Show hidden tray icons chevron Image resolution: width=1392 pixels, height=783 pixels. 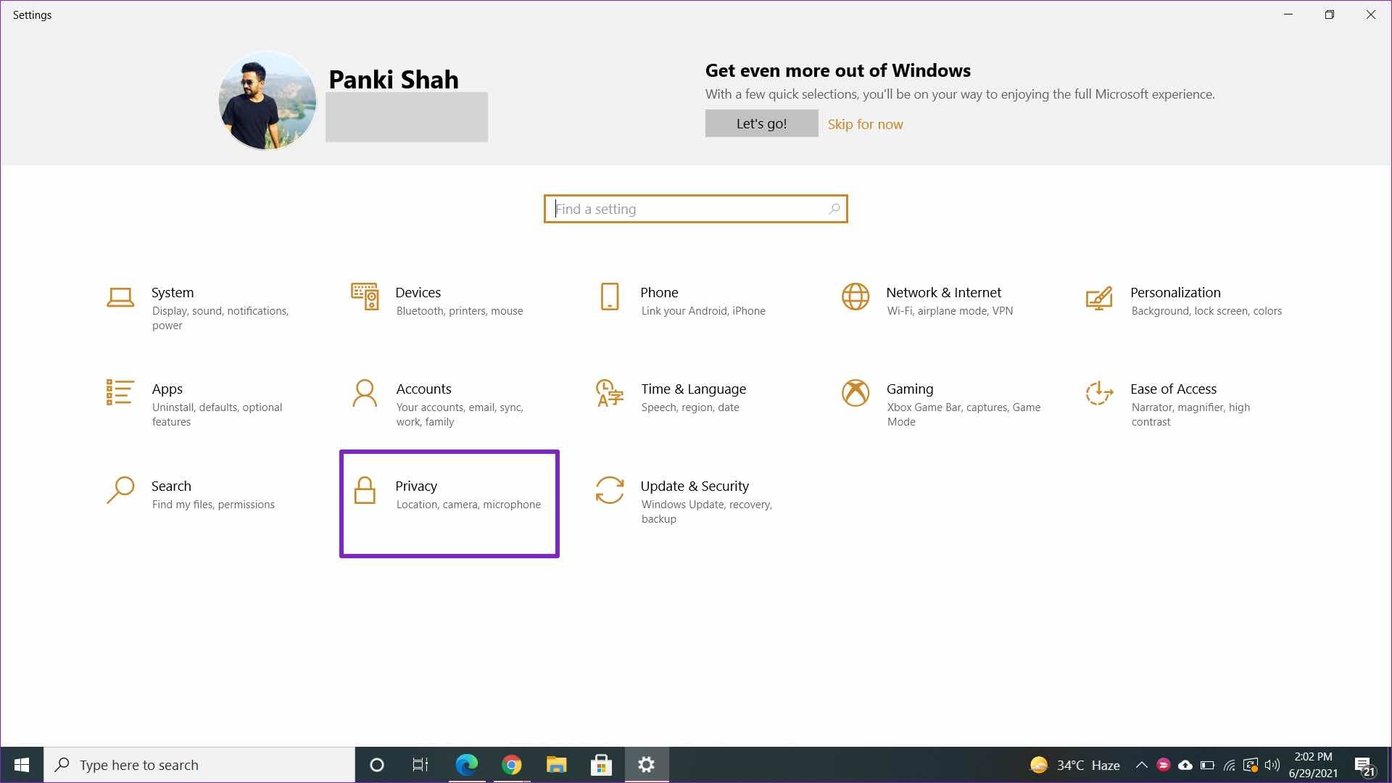click(1141, 765)
